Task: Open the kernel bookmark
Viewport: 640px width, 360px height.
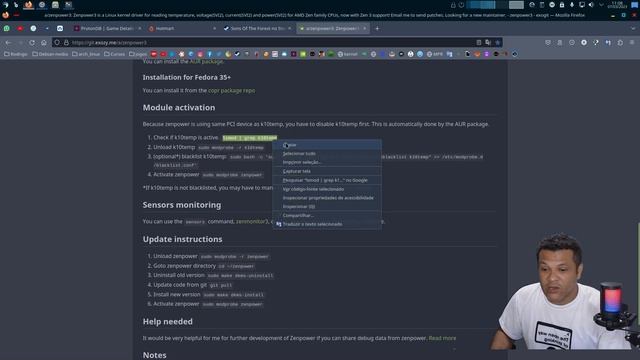Action: pos(347,54)
